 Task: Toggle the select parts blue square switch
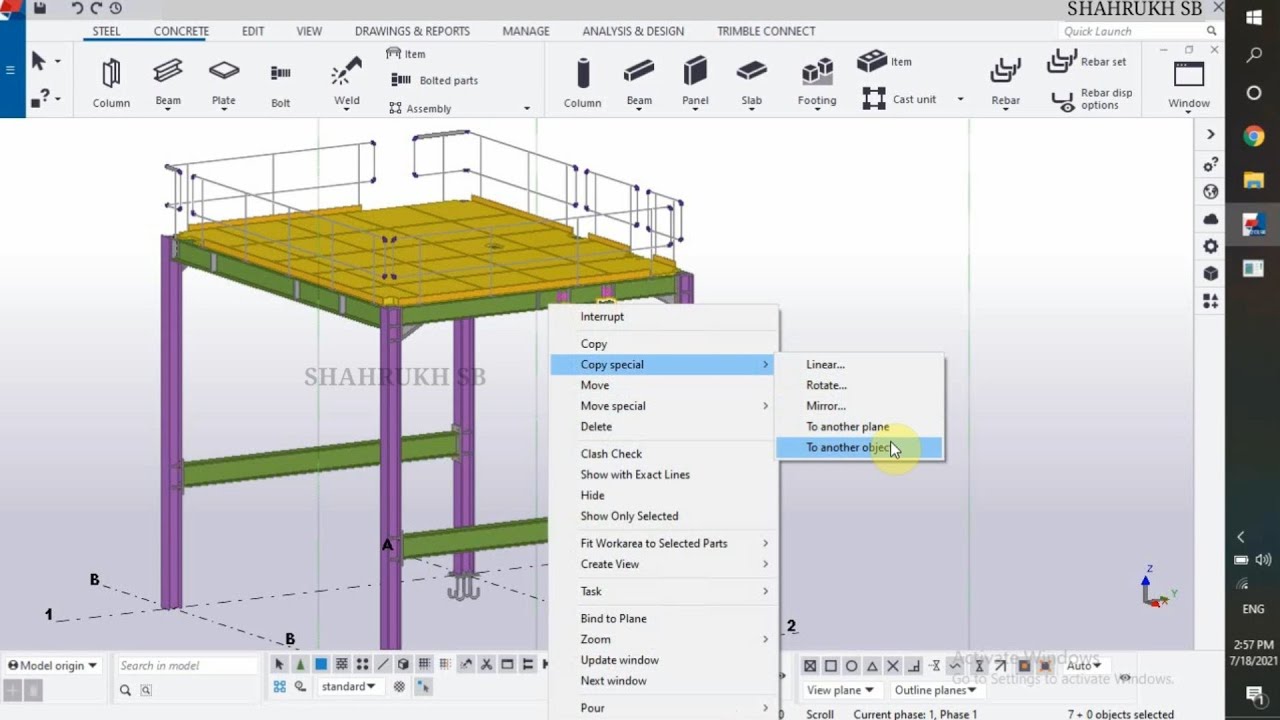(x=321, y=664)
